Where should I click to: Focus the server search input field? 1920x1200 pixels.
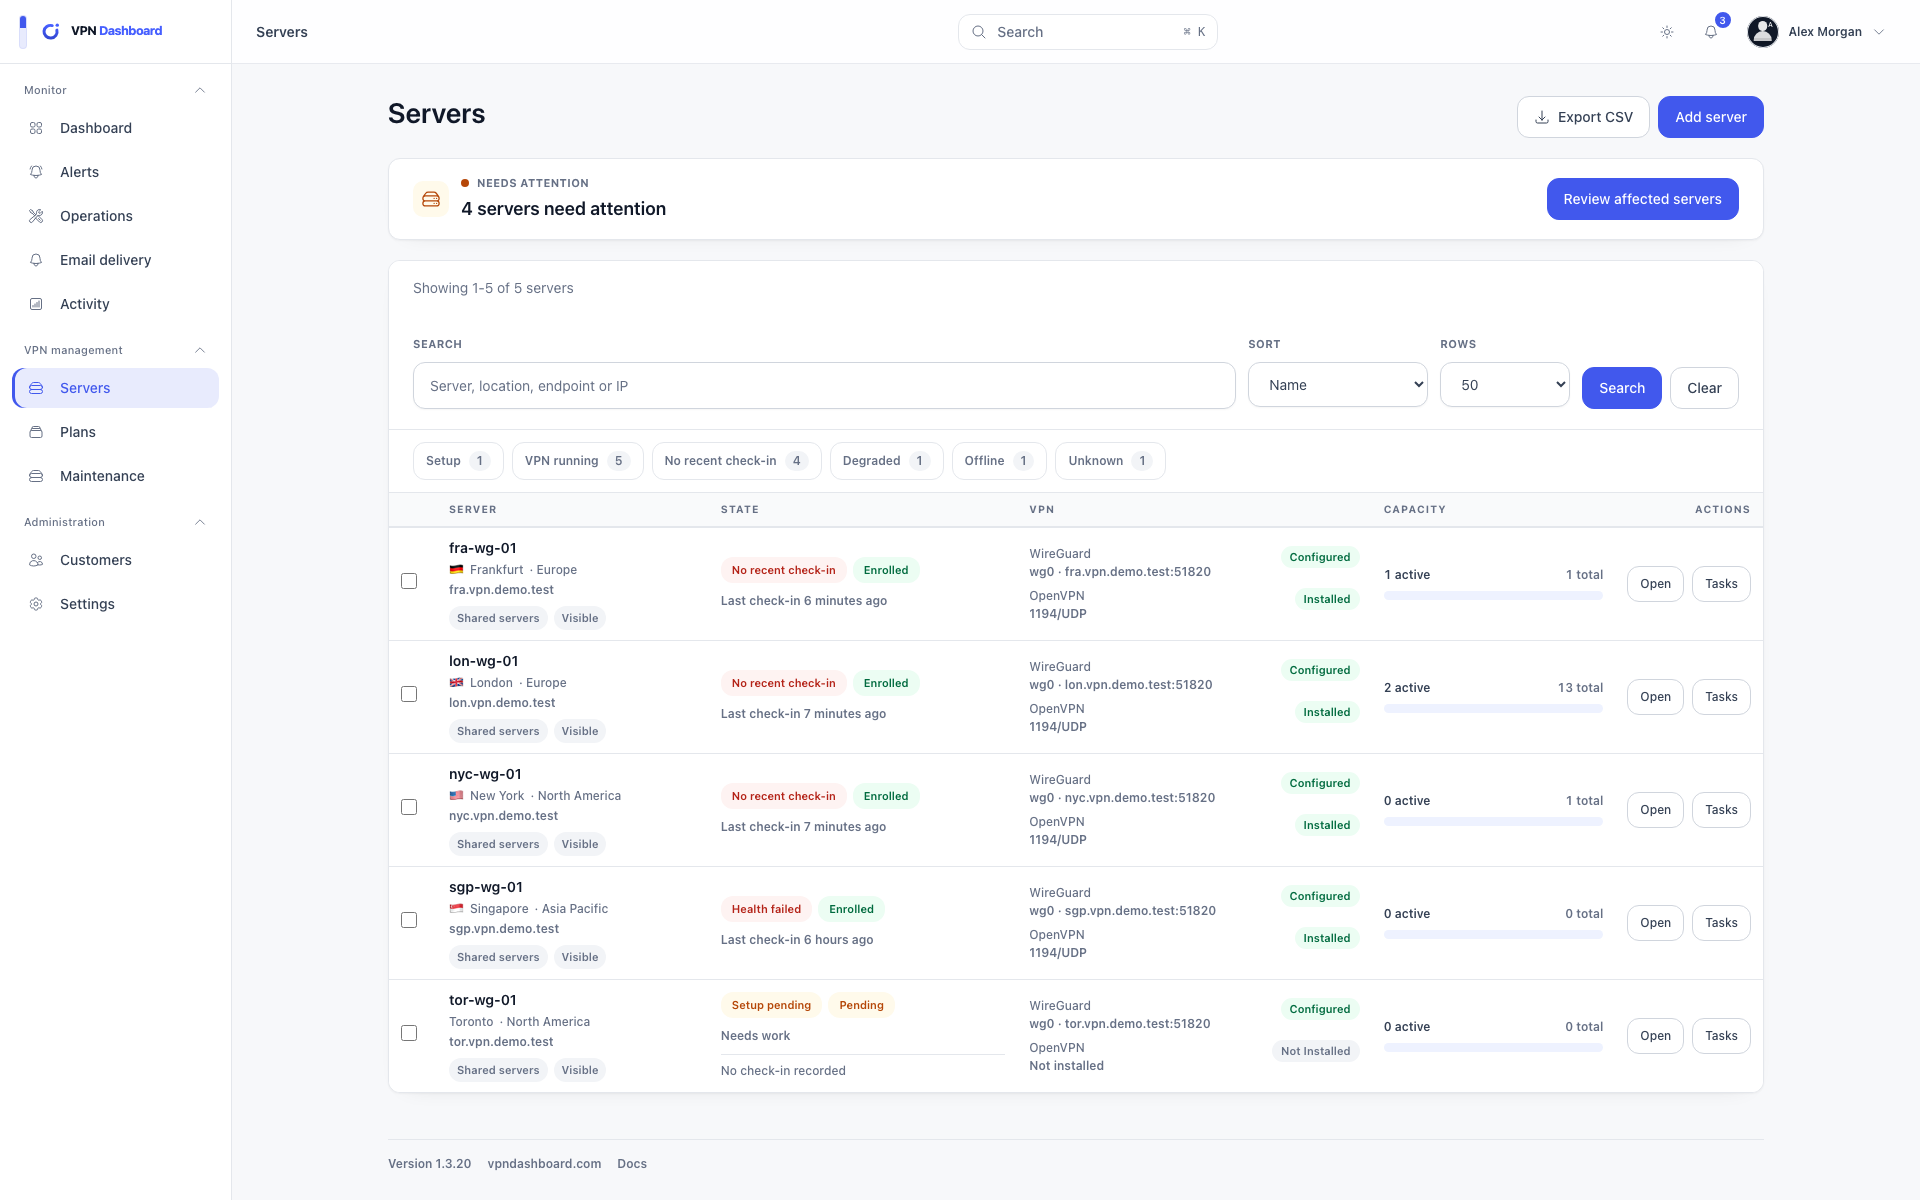824,386
